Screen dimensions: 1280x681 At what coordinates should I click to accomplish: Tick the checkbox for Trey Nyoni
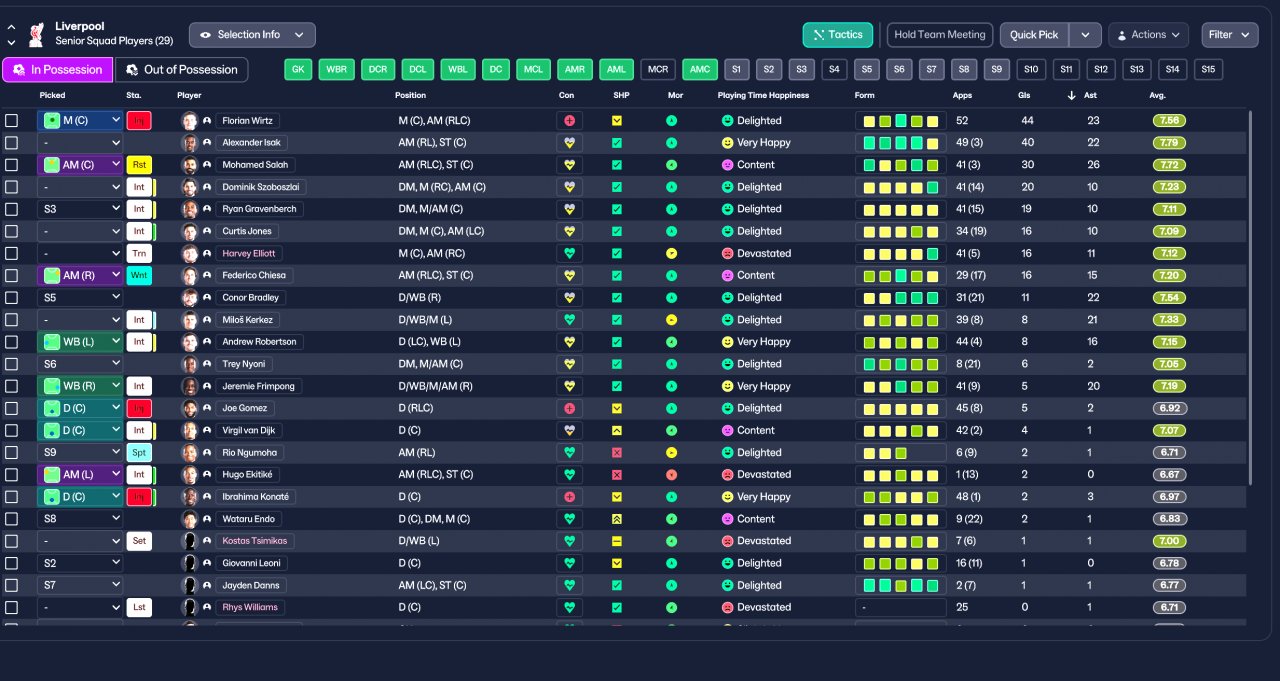pyautogui.click(x=11, y=364)
